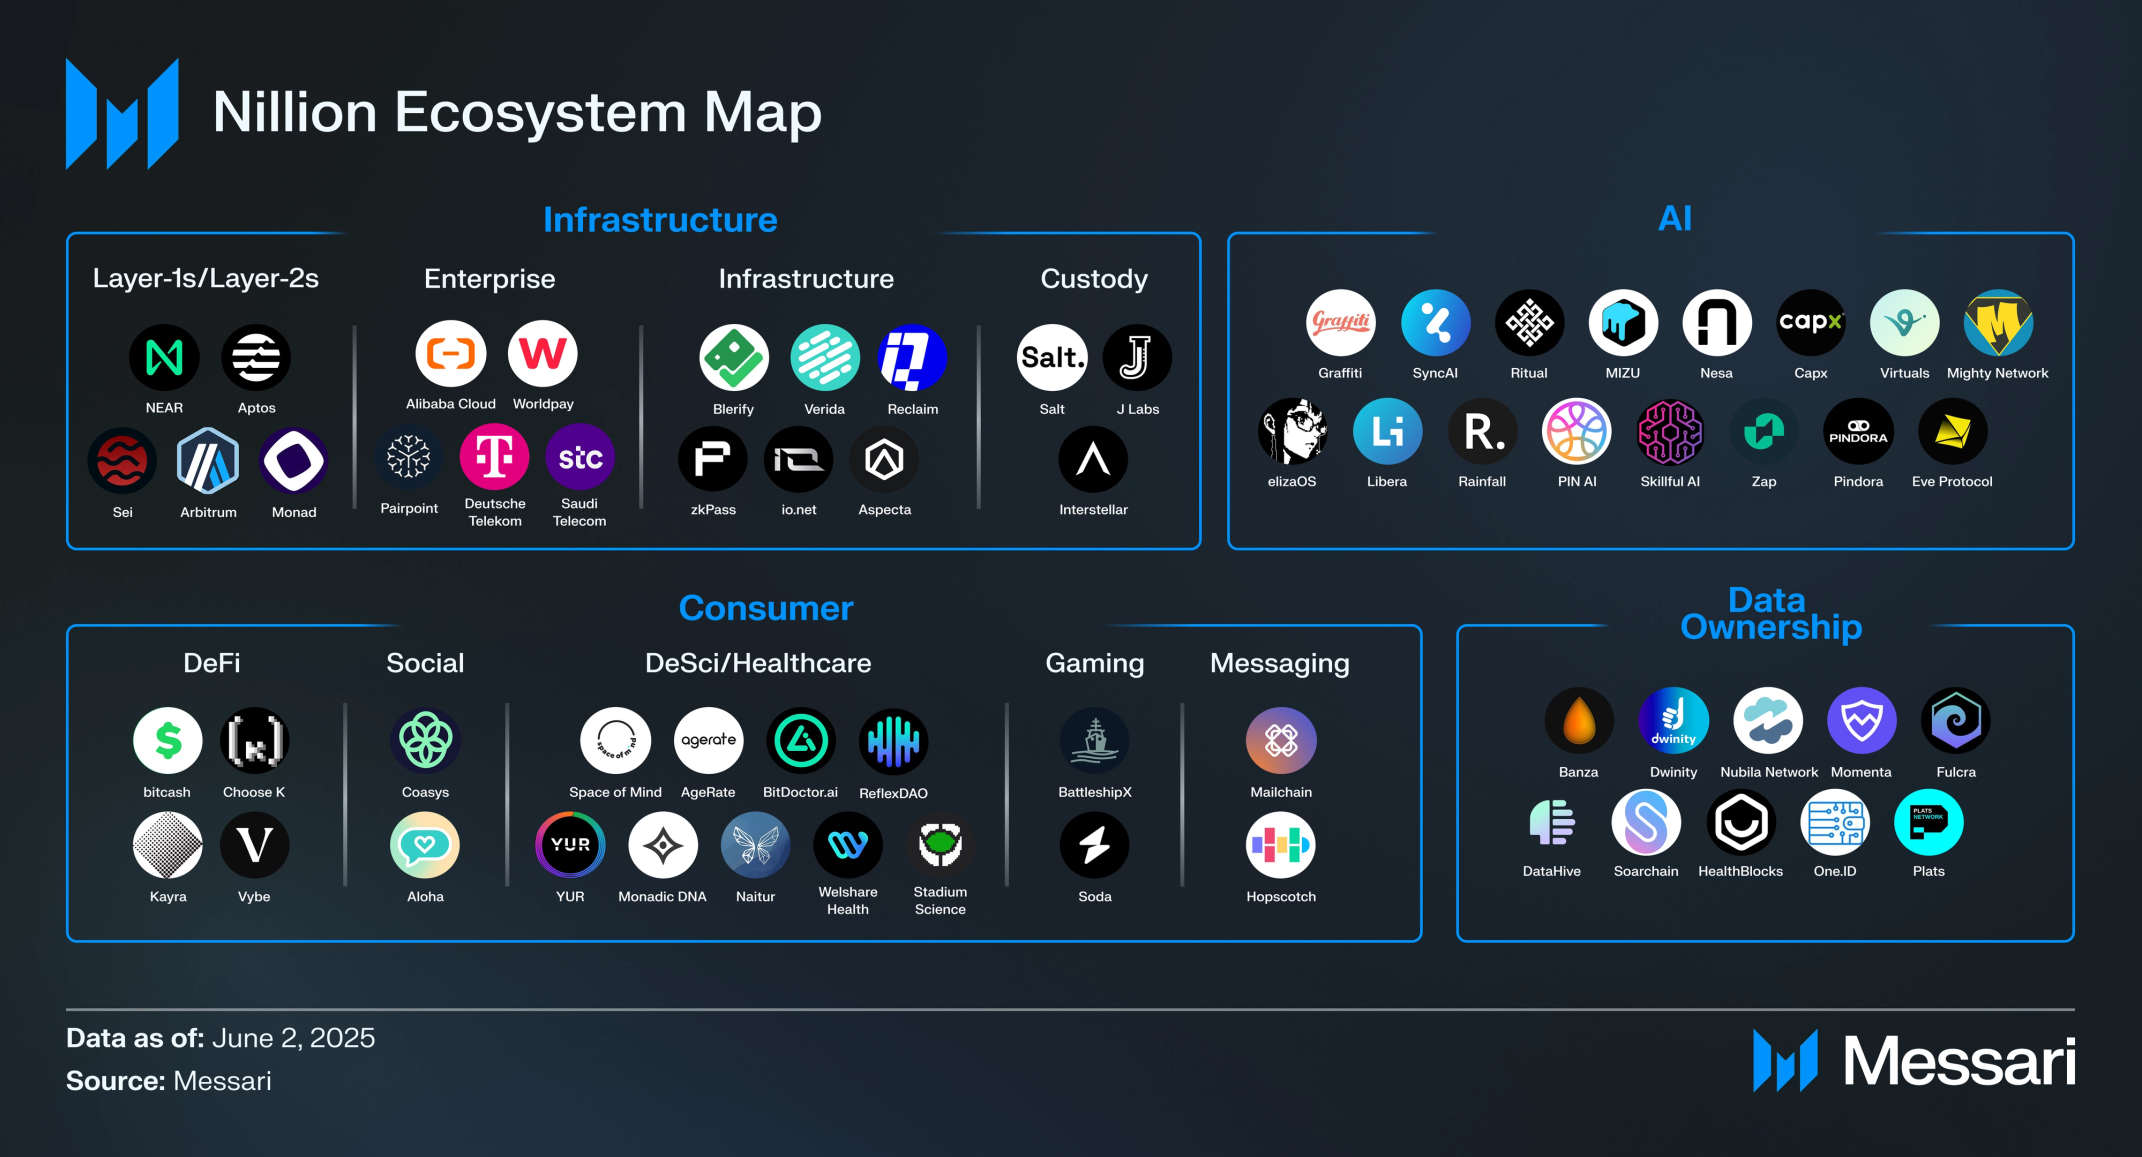Screen dimensions: 2142x1157
Task: Click the Welshare Health logo
Action: coord(848,845)
